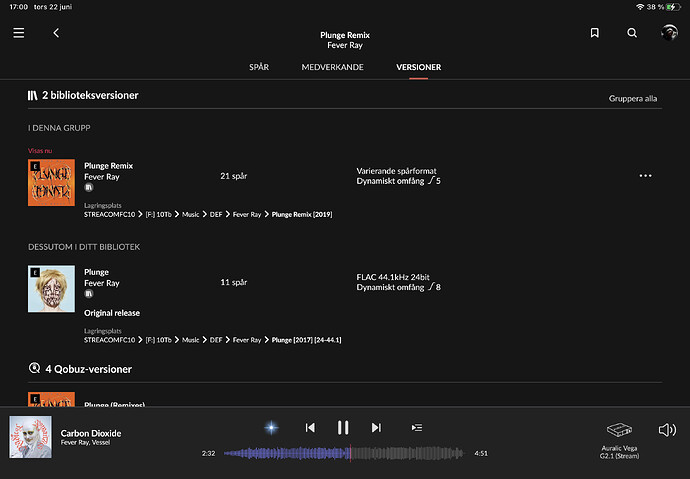This screenshot has width=690, height=479.
Task: Open the hamburger navigation menu
Action: (x=18, y=33)
